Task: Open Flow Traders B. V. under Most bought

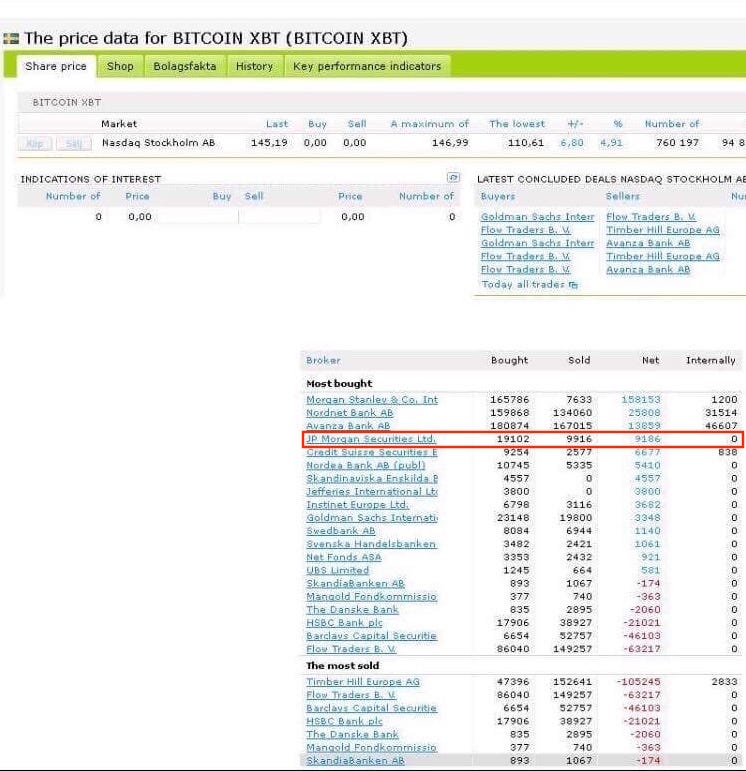Action: (x=351, y=649)
